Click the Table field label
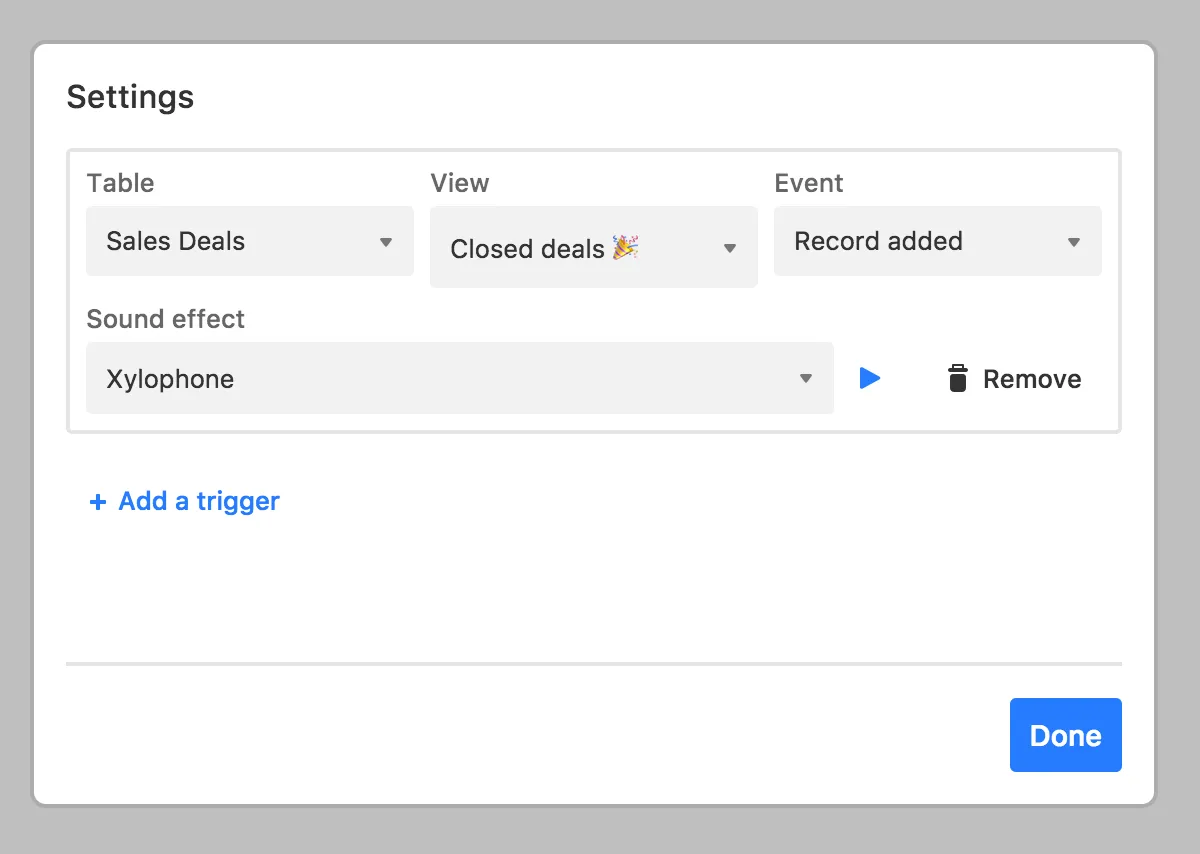The image size is (1200, 854). (120, 183)
